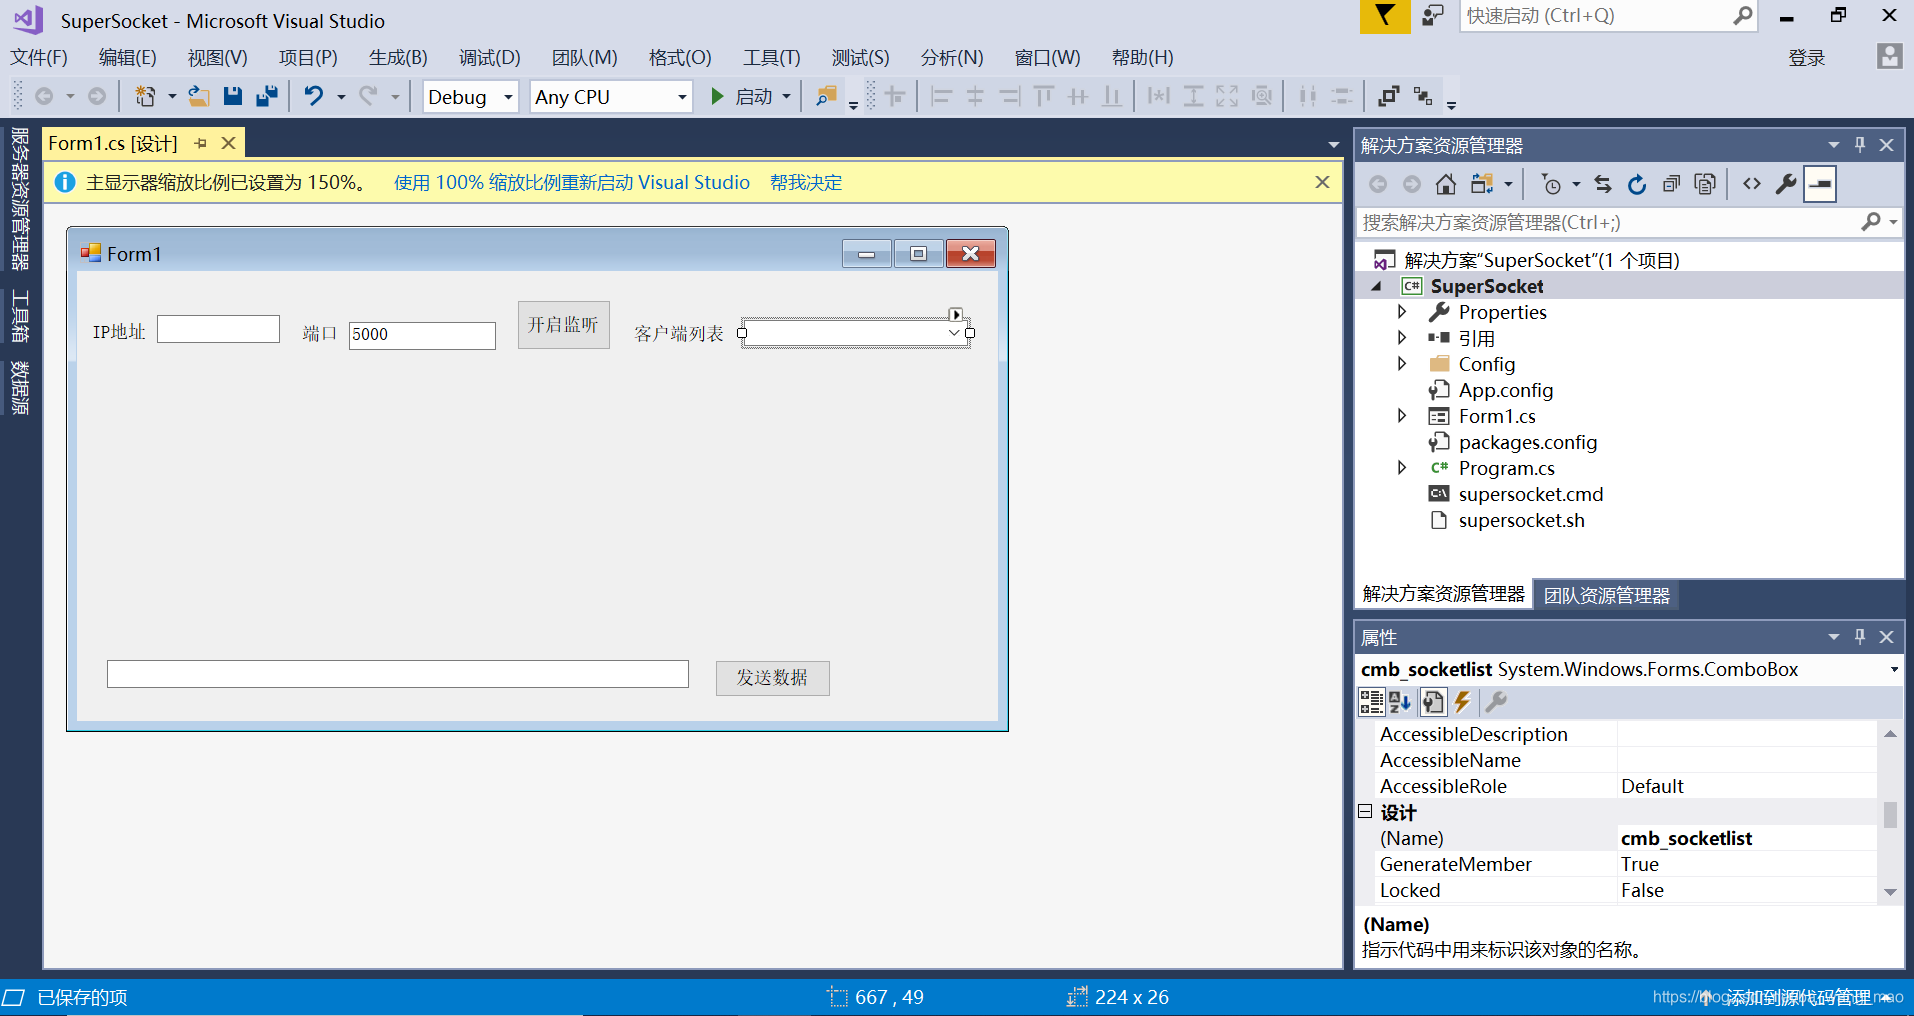Expand the Program.cs node
The height and width of the screenshot is (1016, 1914).
1402,468
